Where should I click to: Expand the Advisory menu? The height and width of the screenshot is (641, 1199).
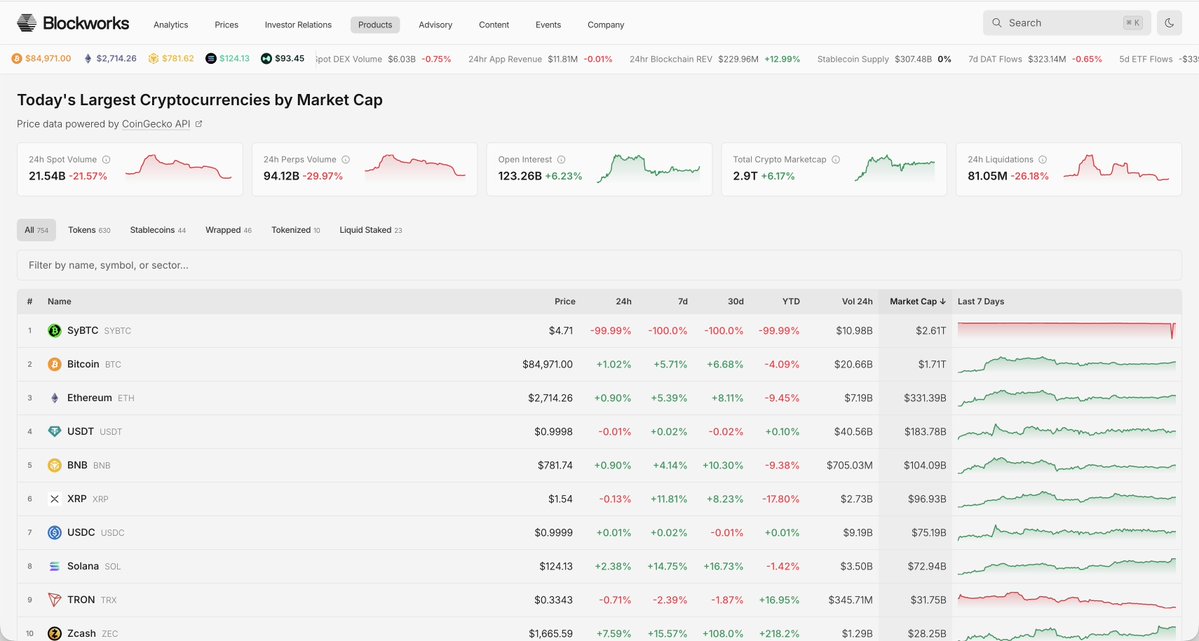point(436,24)
